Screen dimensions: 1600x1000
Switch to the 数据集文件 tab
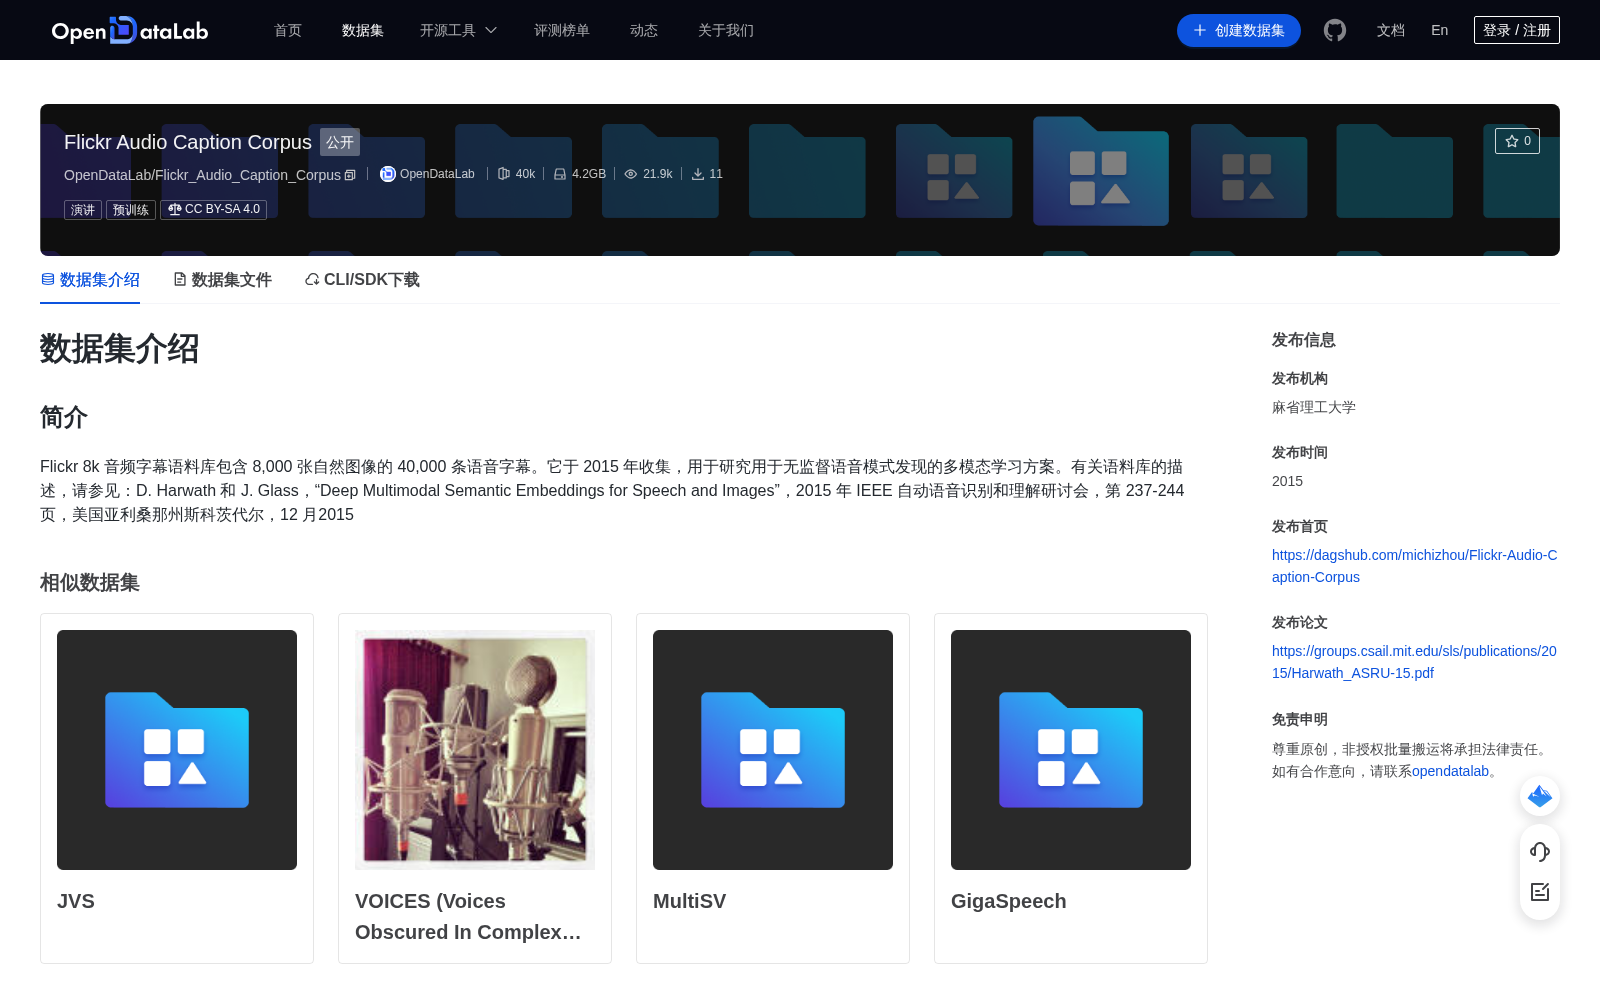222,280
